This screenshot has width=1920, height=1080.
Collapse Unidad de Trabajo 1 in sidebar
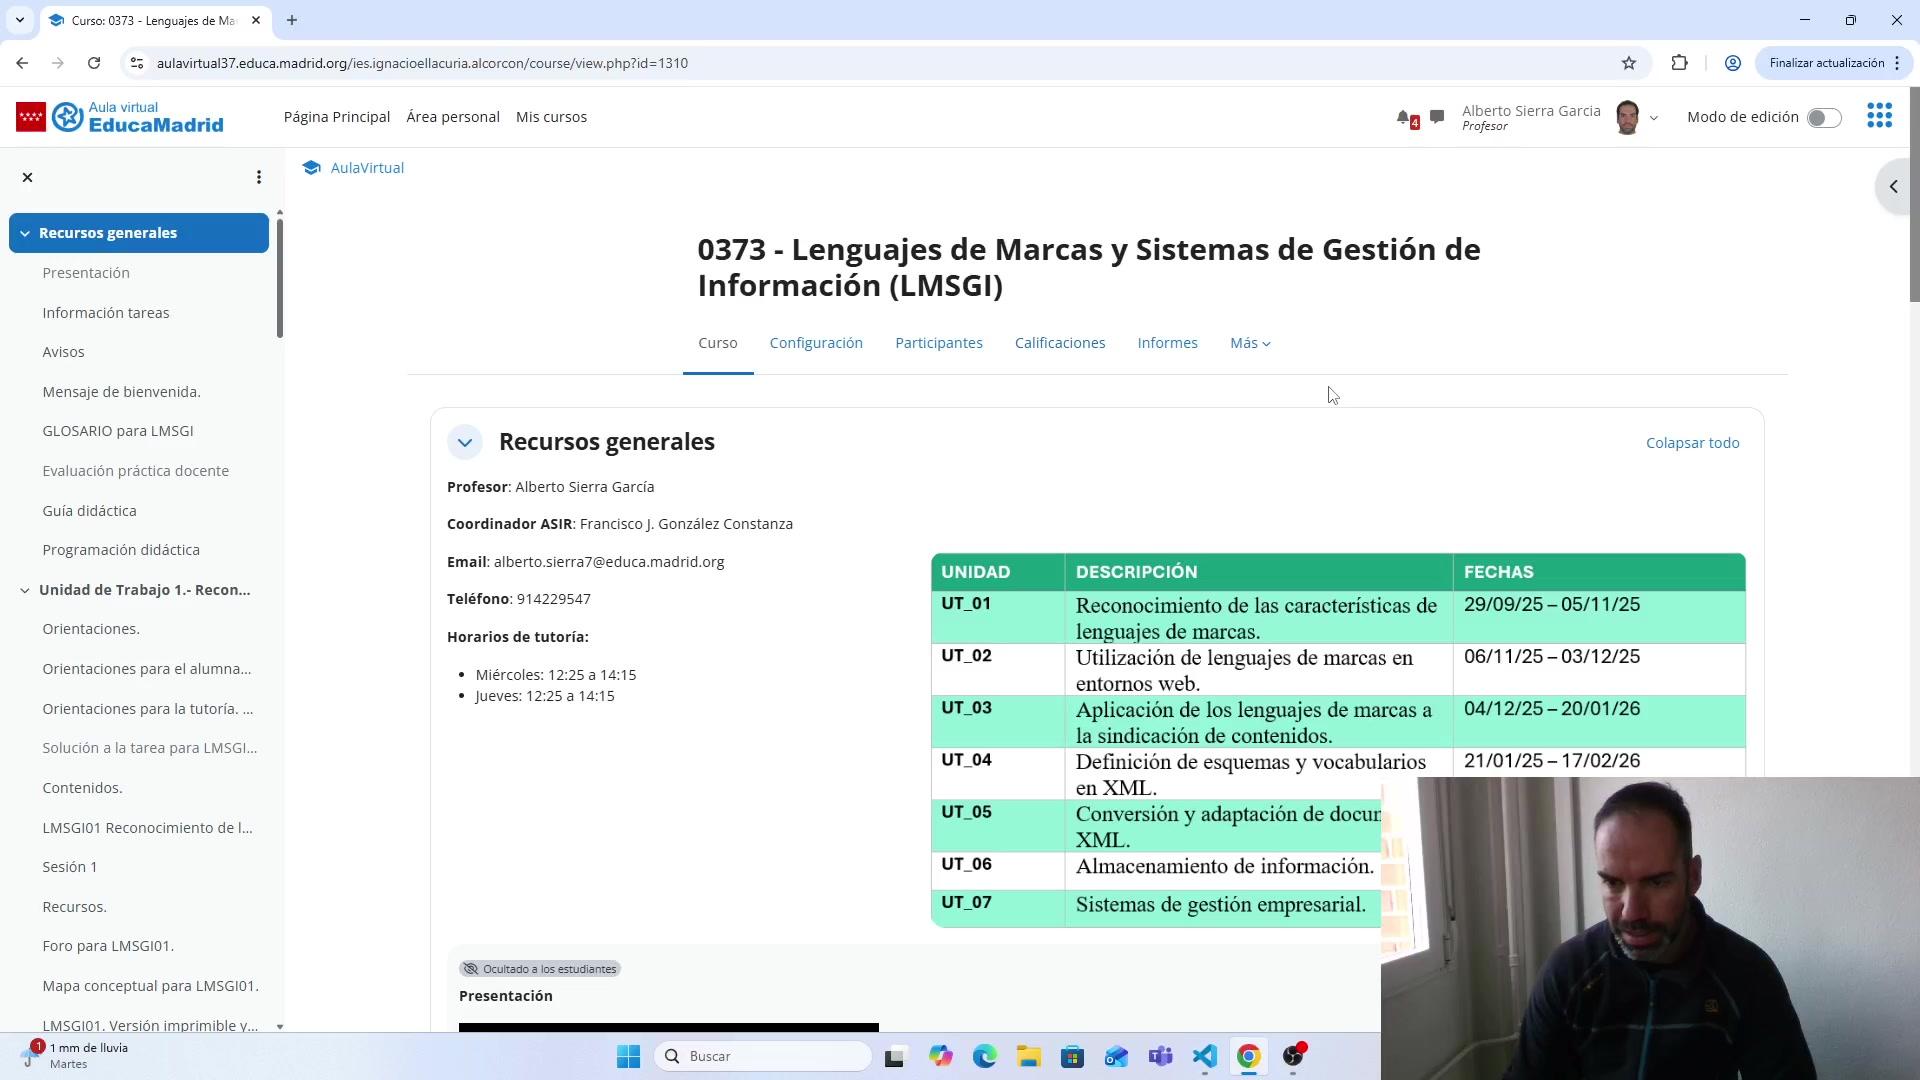tap(25, 590)
